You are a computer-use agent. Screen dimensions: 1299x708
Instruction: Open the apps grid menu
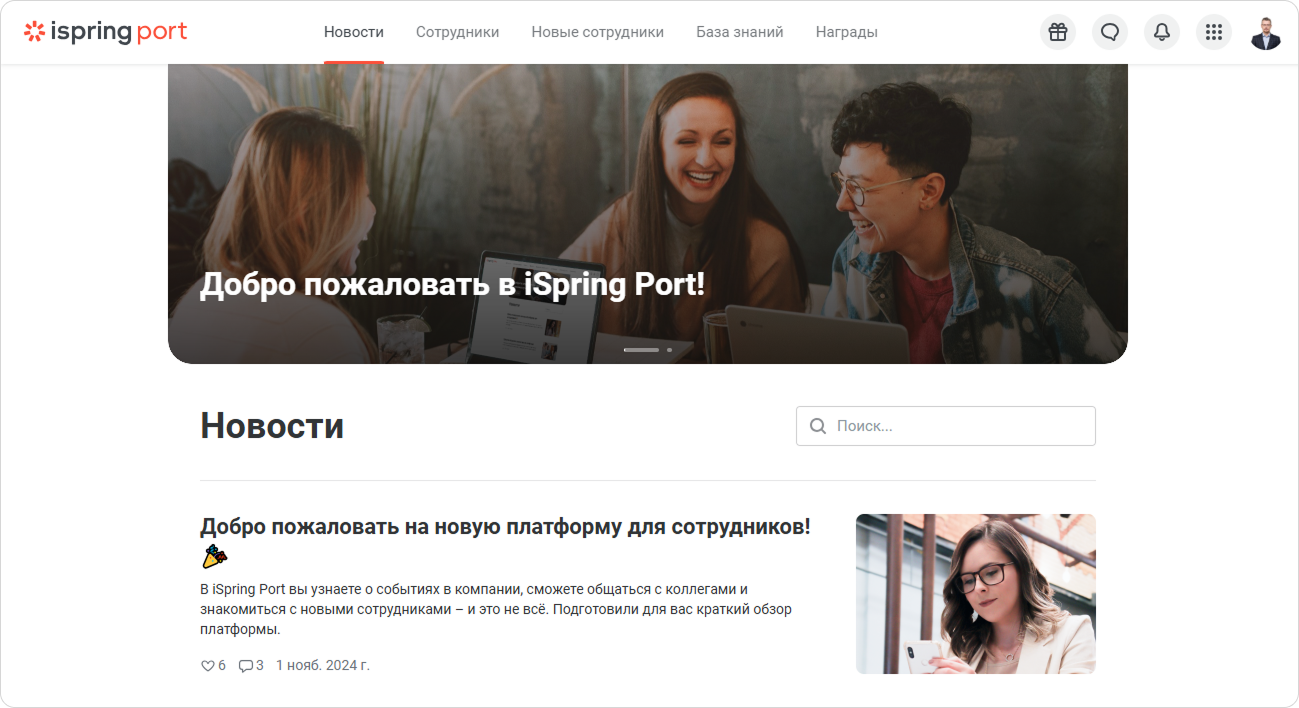pyautogui.click(x=1214, y=32)
